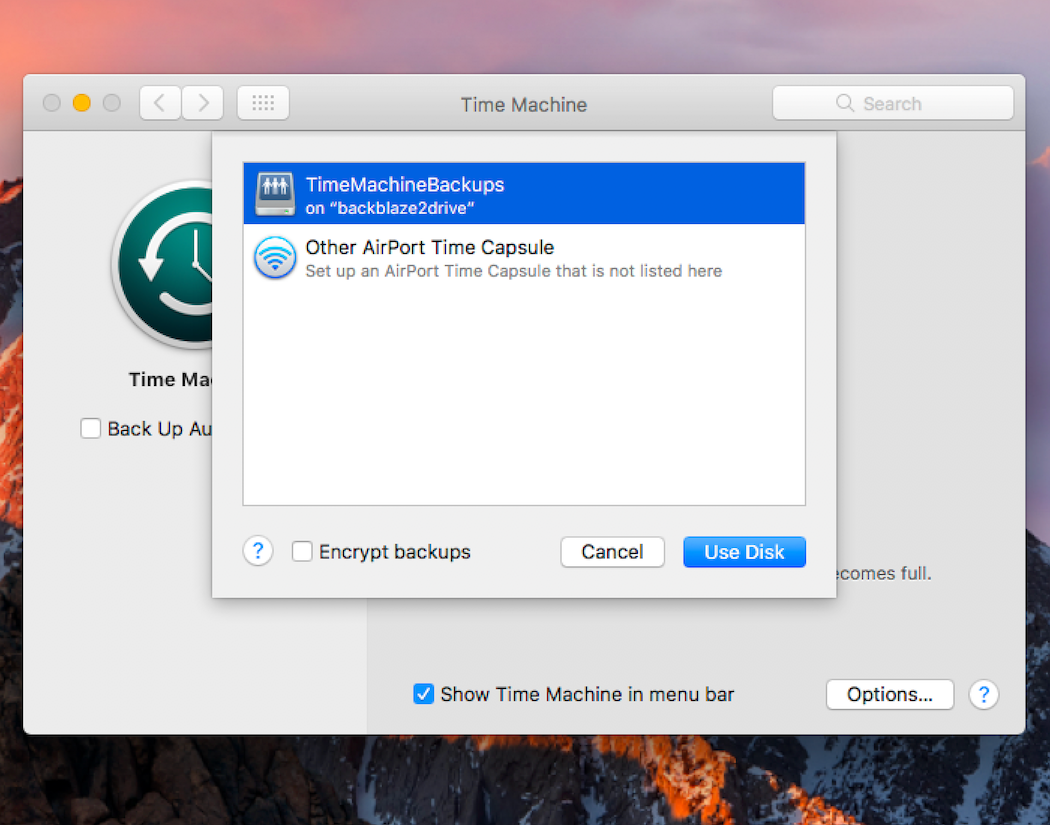Toggle Back Up Automatically checkbox

tap(90, 428)
